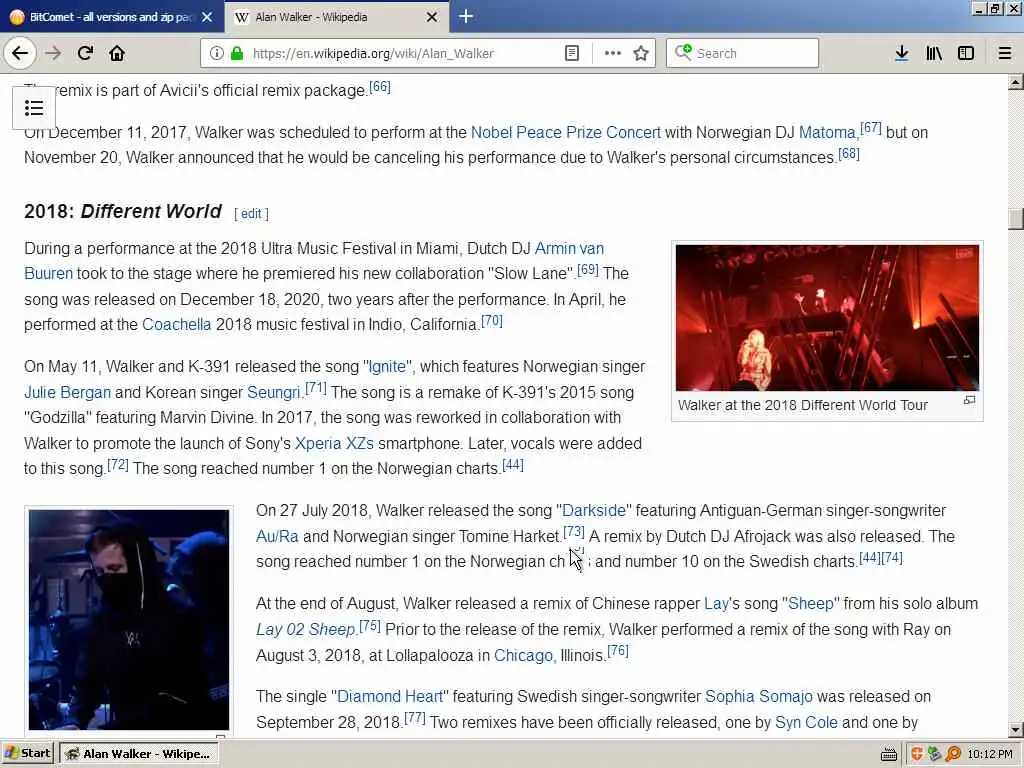1024x768 pixels.
Task: Jump to citation [72]
Action: click(x=118, y=465)
